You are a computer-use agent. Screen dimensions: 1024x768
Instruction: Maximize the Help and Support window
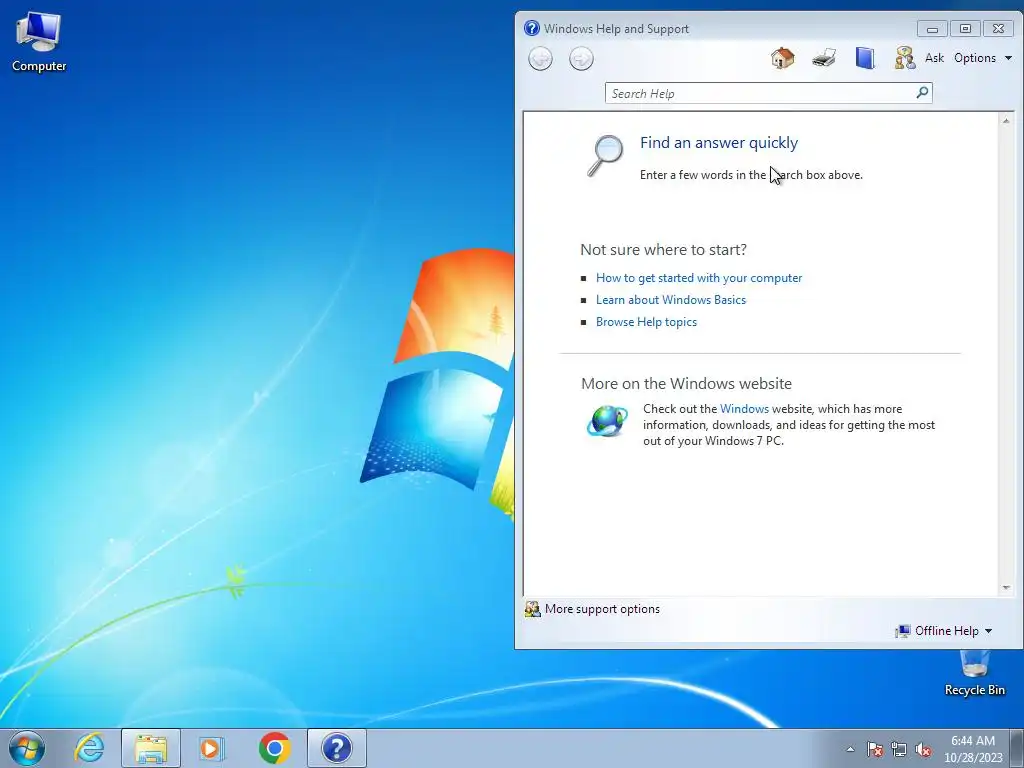[x=965, y=29]
